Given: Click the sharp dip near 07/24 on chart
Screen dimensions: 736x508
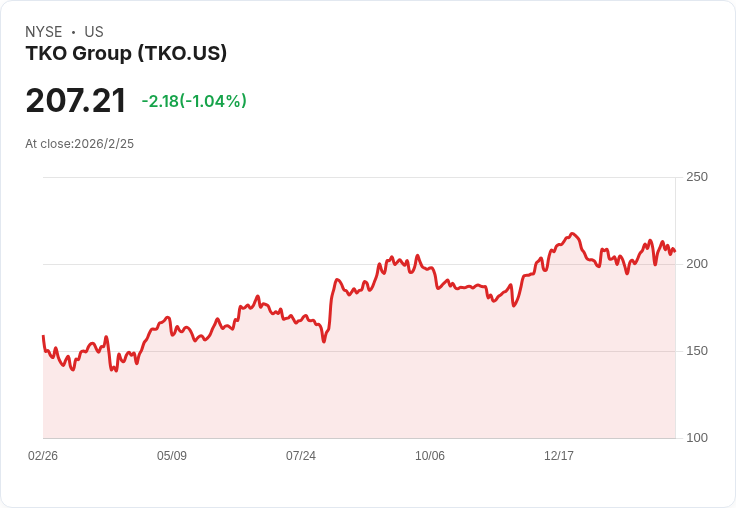Looking at the screenshot, I should (324, 341).
